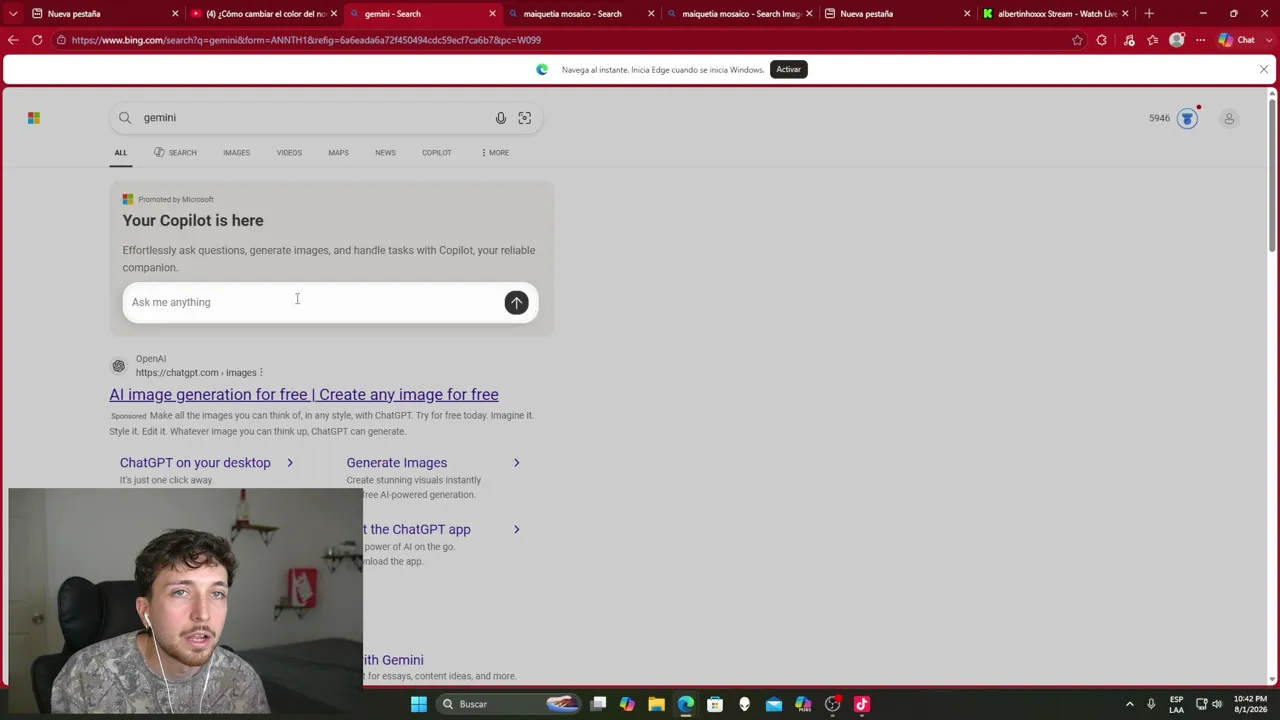Open the Edge profile avatar in toolbar

click(1177, 40)
